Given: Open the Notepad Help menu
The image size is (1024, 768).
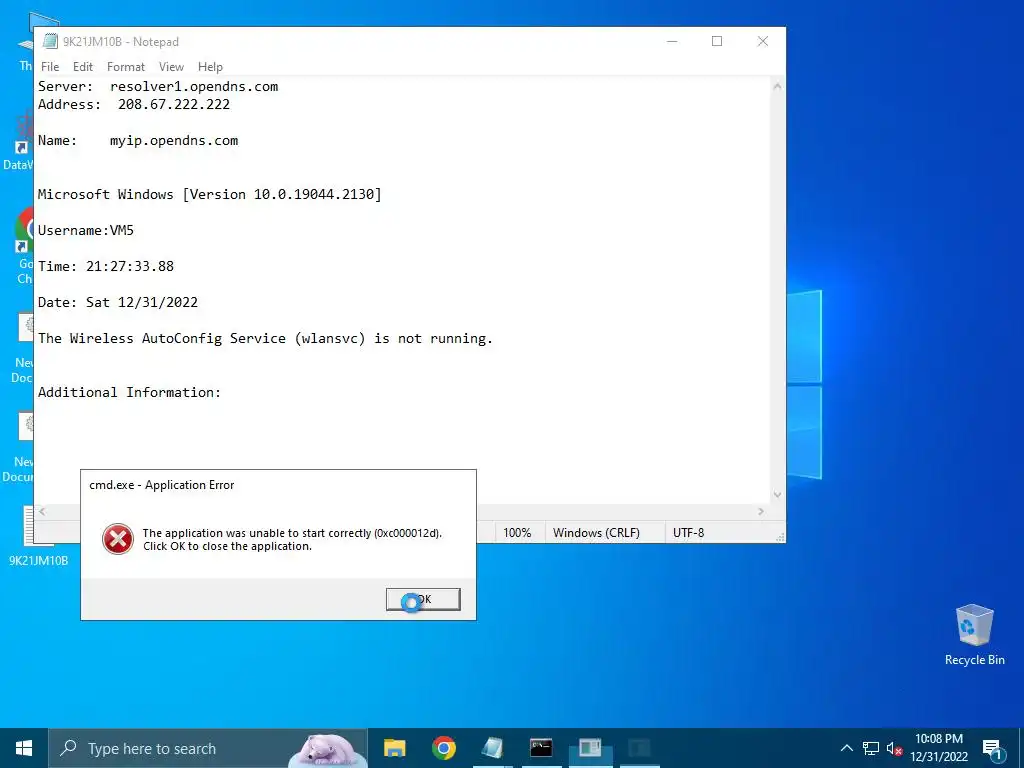Looking at the screenshot, I should tap(210, 67).
